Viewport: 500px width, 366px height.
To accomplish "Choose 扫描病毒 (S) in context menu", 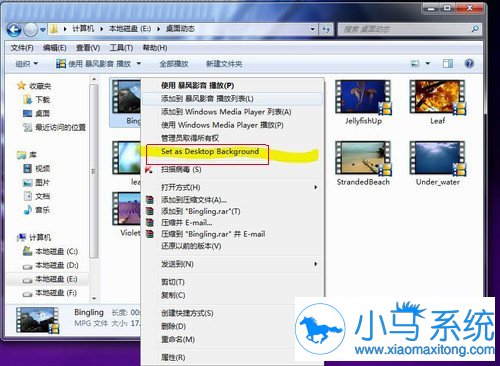I will coord(233,169).
